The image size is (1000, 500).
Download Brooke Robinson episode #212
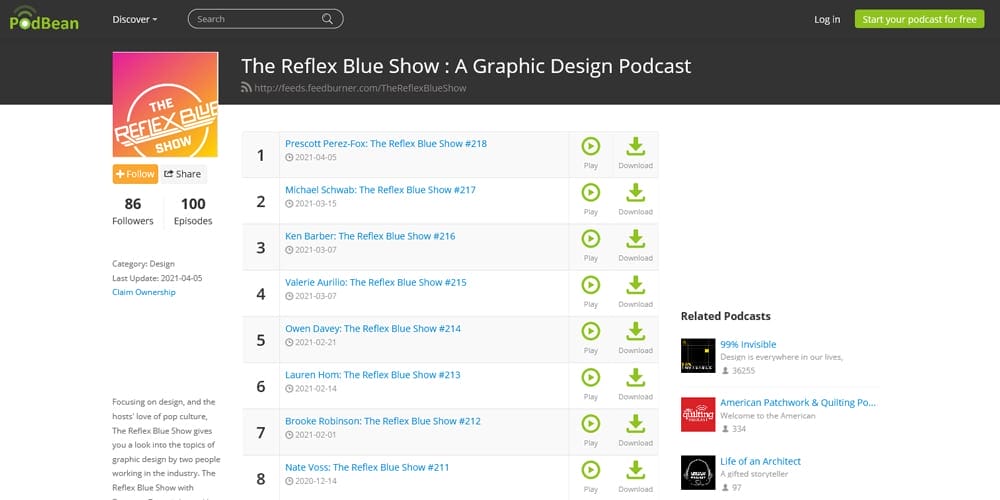[x=635, y=430]
